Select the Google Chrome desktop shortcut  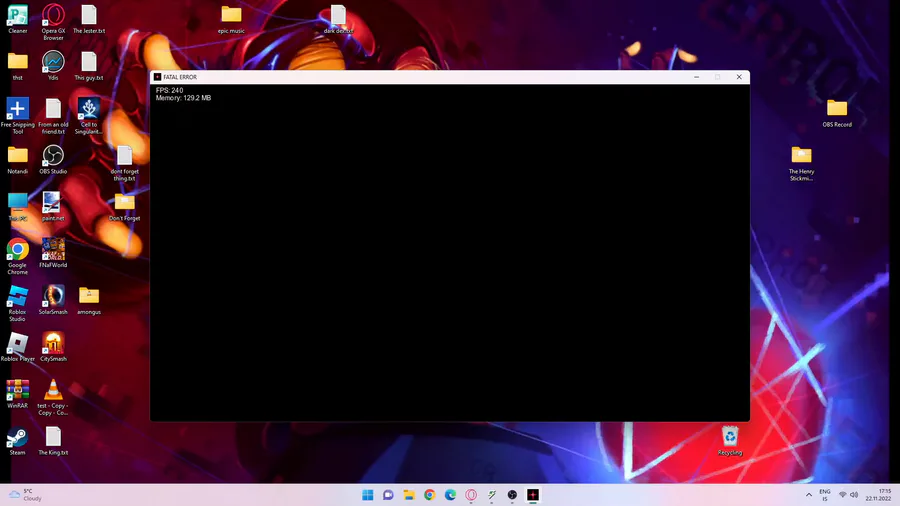click(x=18, y=256)
